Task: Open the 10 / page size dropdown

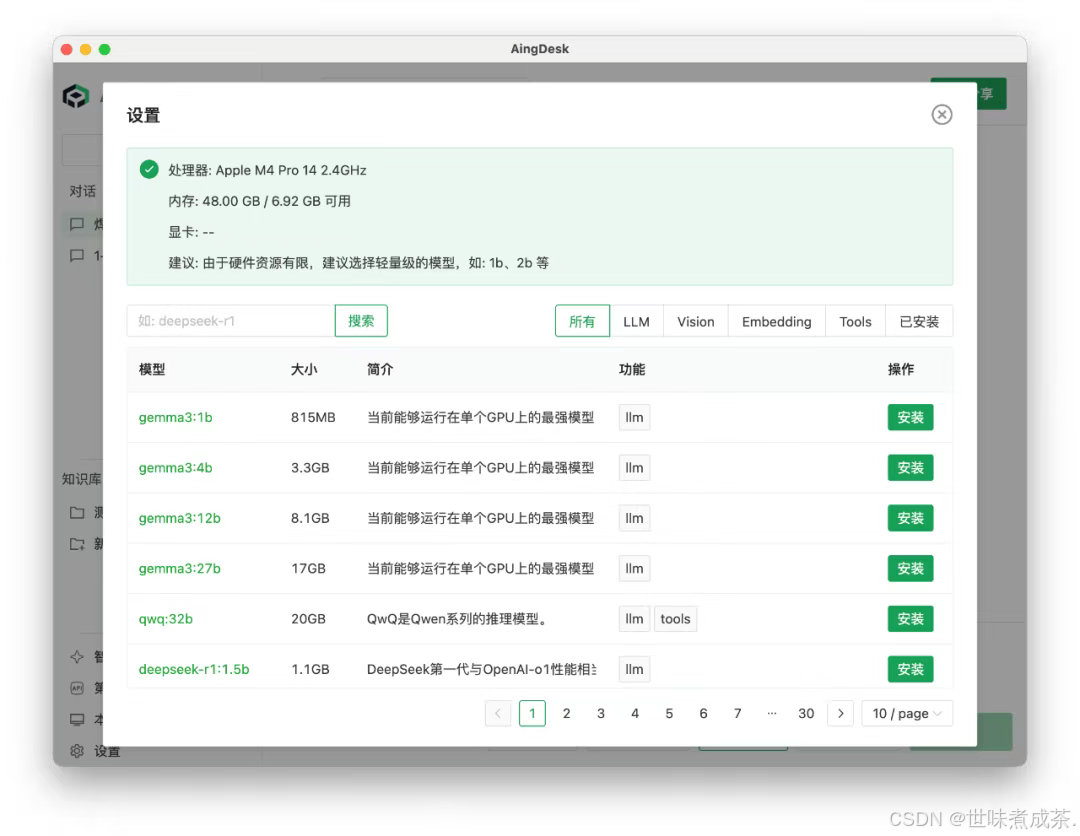Action: (x=907, y=713)
